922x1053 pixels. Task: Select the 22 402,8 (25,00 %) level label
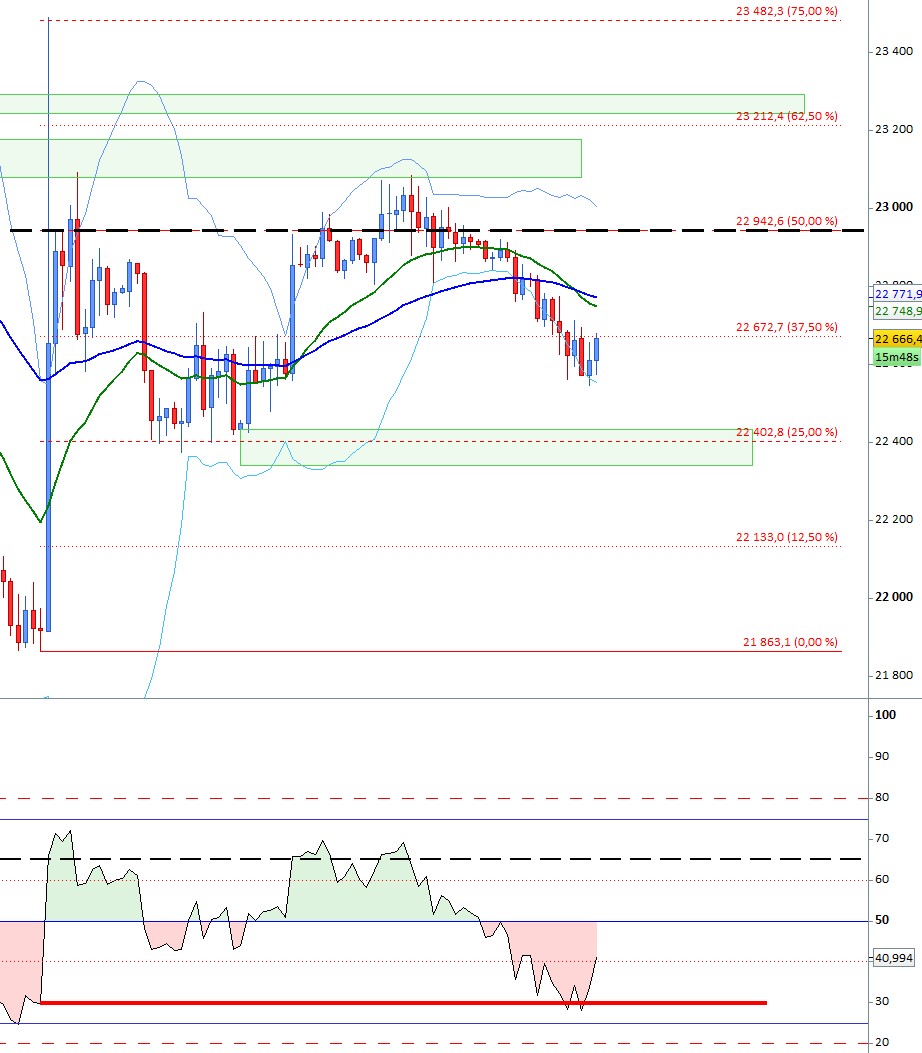(x=786, y=432)
